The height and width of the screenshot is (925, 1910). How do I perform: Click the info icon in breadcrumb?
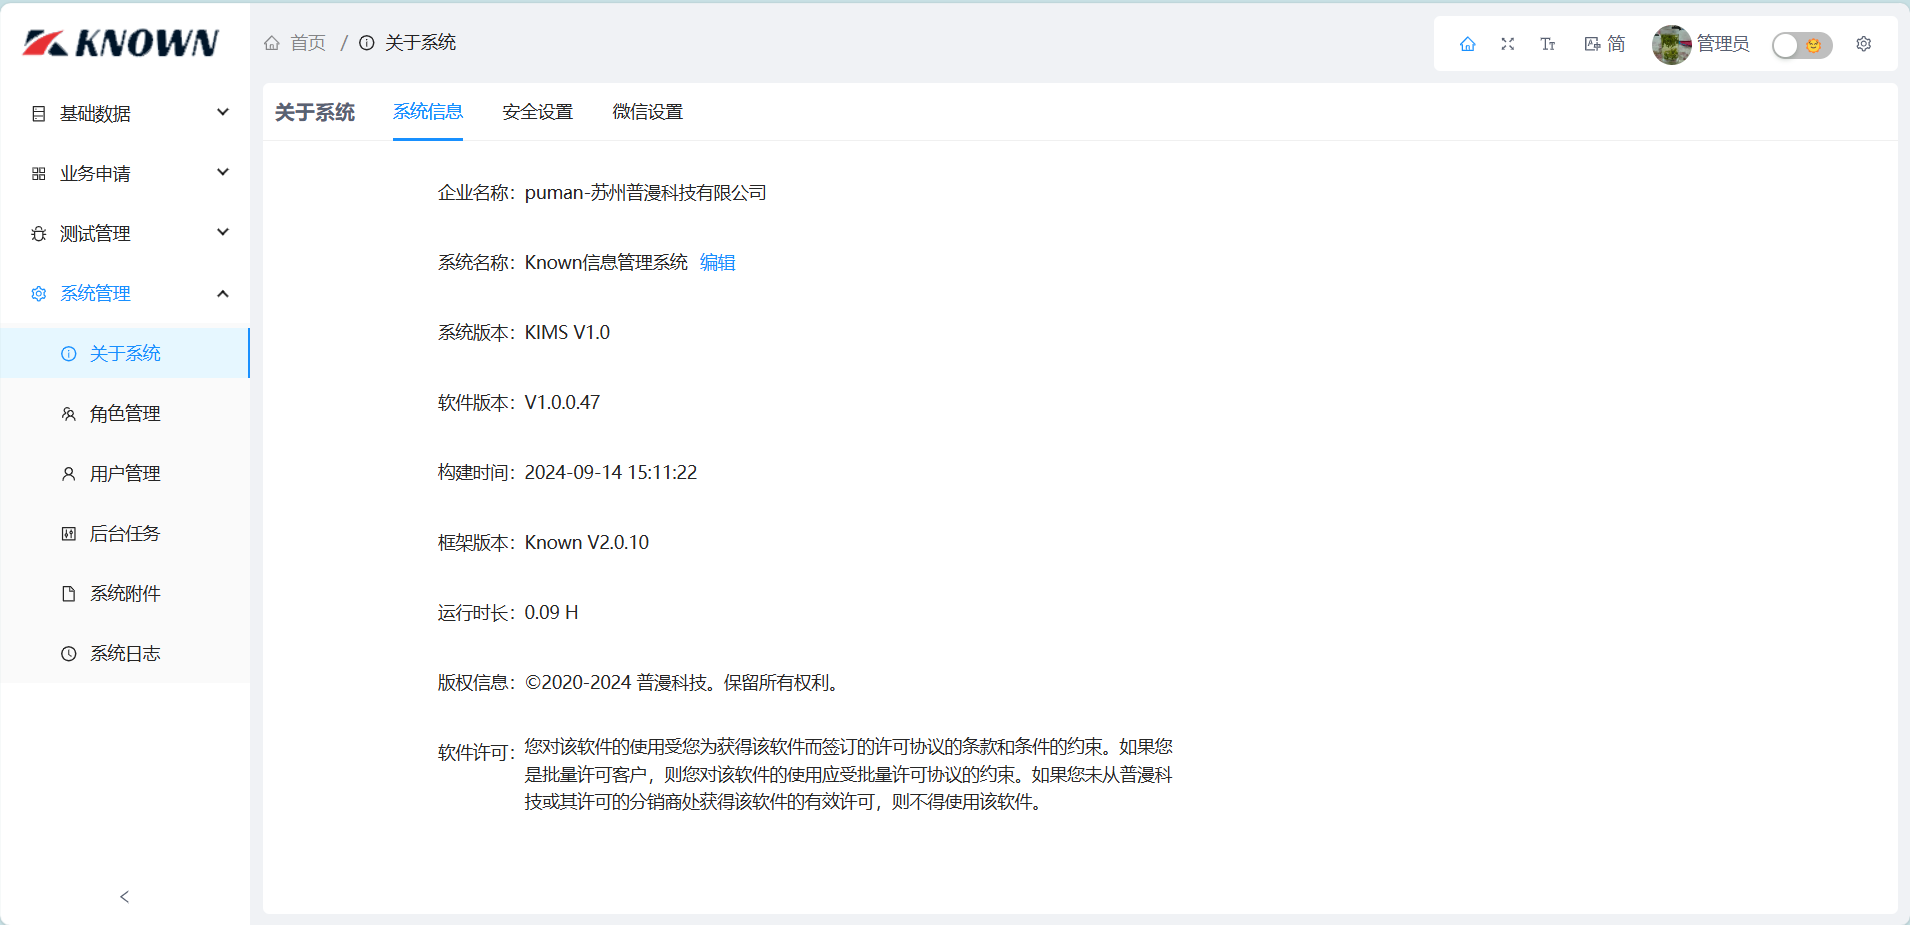pyautogui.click(x=367, y=43)
